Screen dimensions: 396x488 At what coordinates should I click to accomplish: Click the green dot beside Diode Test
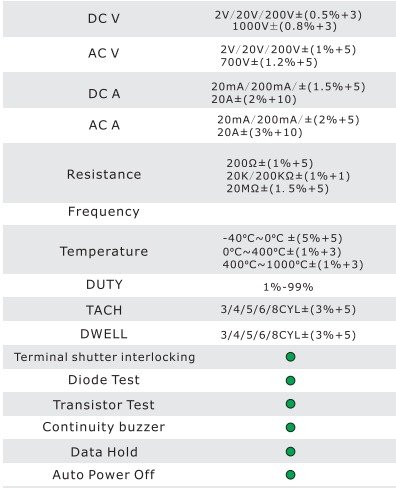290,380
